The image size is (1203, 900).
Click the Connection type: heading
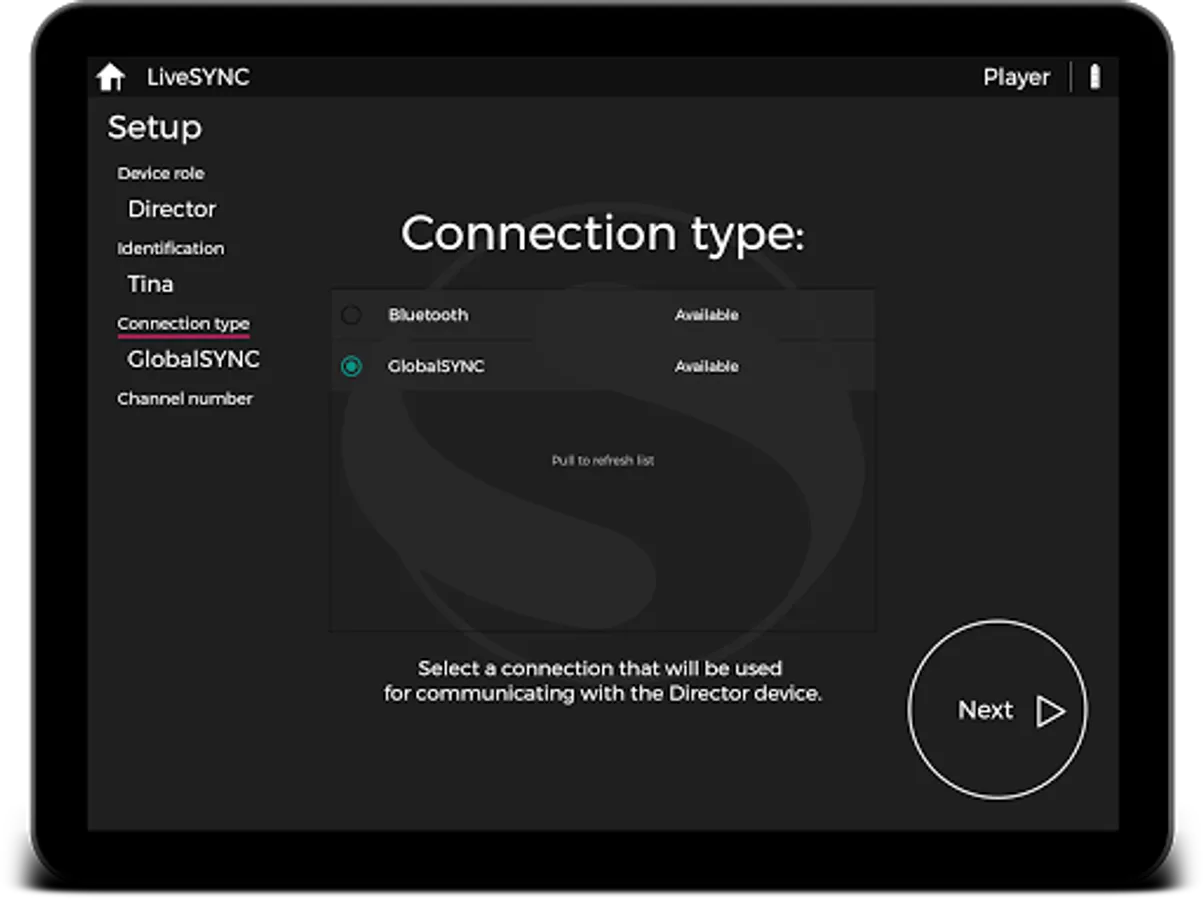click(603, 234)
